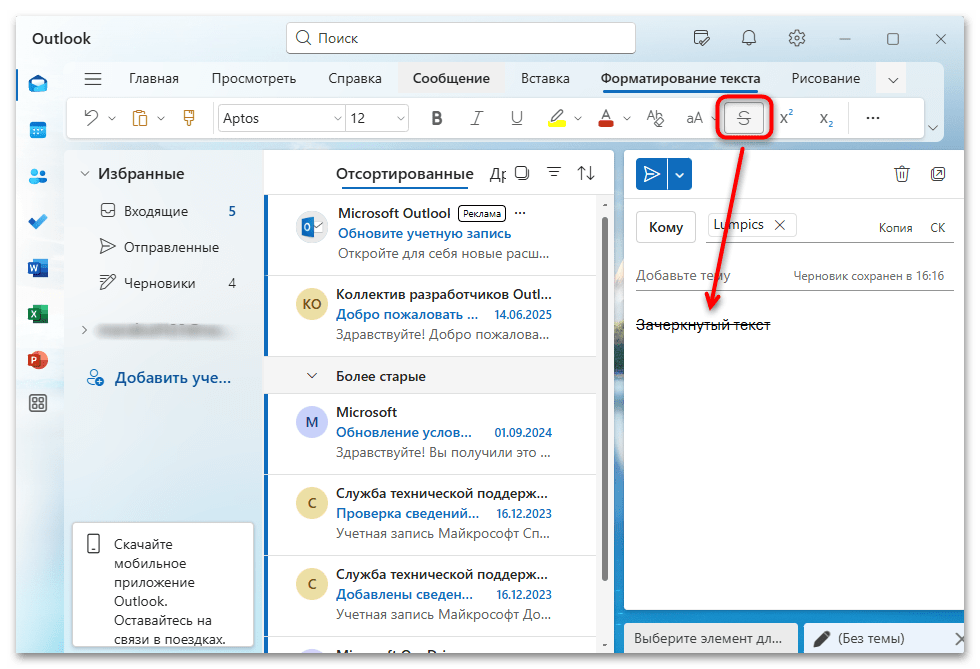980x669 pixels.
Task: Switch to the Просмотреть tab
Action: [x=254, y=79]
